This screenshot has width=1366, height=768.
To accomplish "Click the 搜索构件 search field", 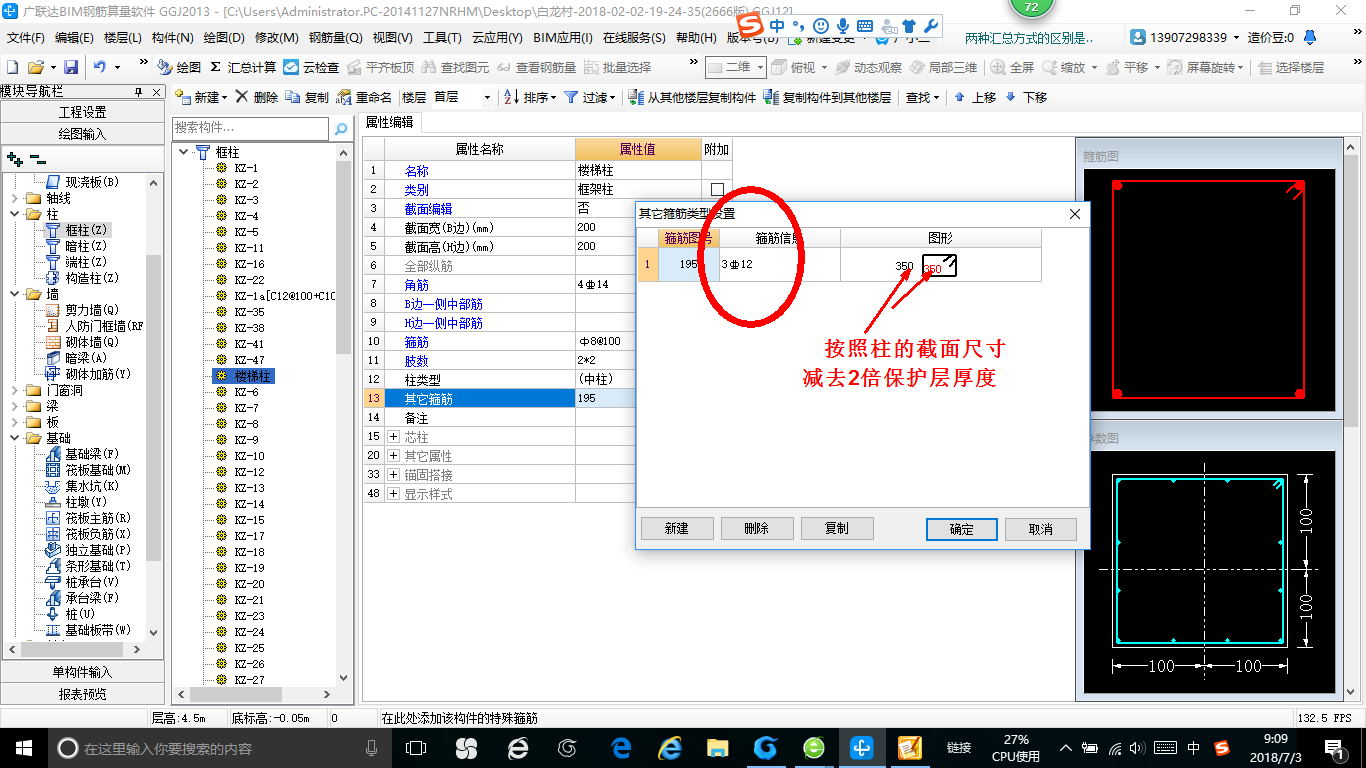I will pyautogui.click(x=250, y=128).
